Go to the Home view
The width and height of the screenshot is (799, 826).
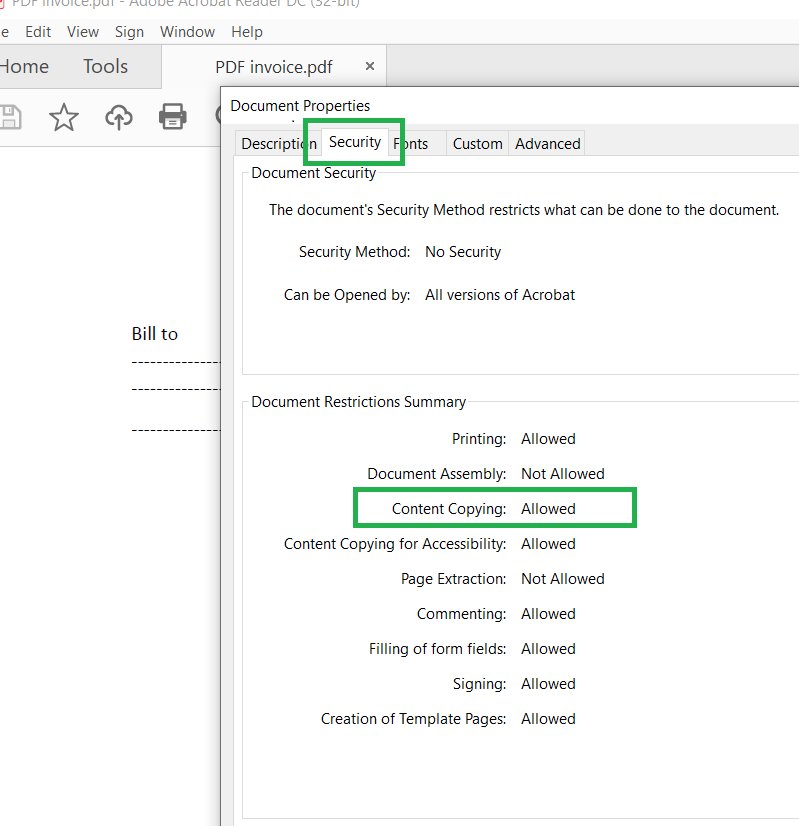[24, 67]
